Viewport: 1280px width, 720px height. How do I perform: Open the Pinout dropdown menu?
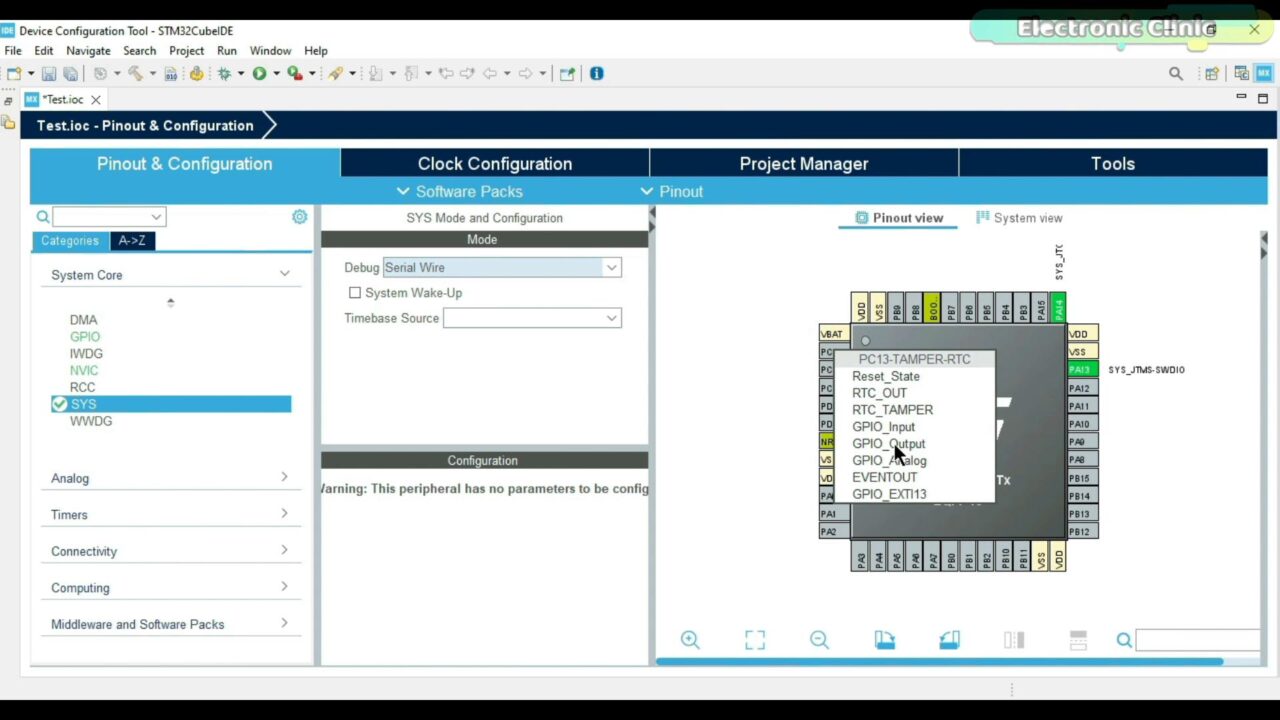pyautogui.click(x=671, y=191)
